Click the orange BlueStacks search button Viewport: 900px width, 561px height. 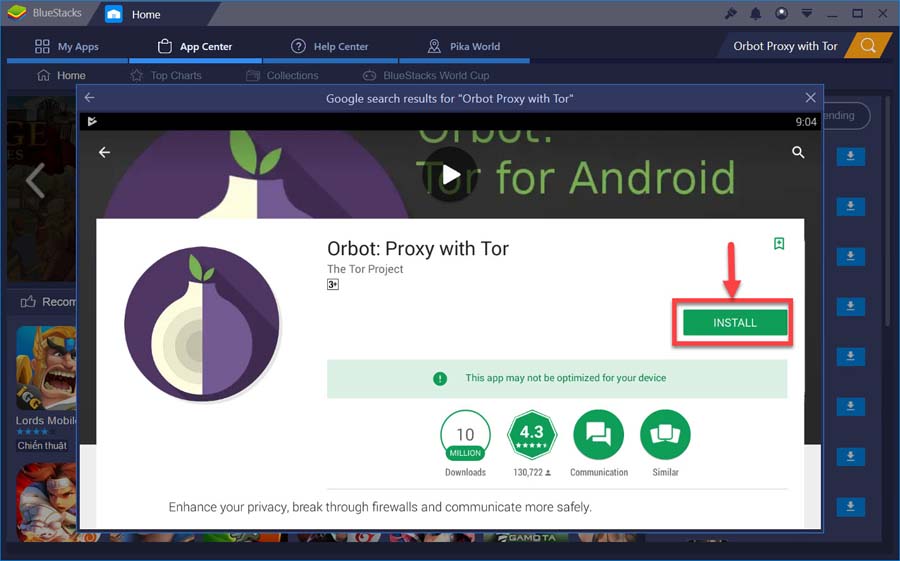coord(868,45)
